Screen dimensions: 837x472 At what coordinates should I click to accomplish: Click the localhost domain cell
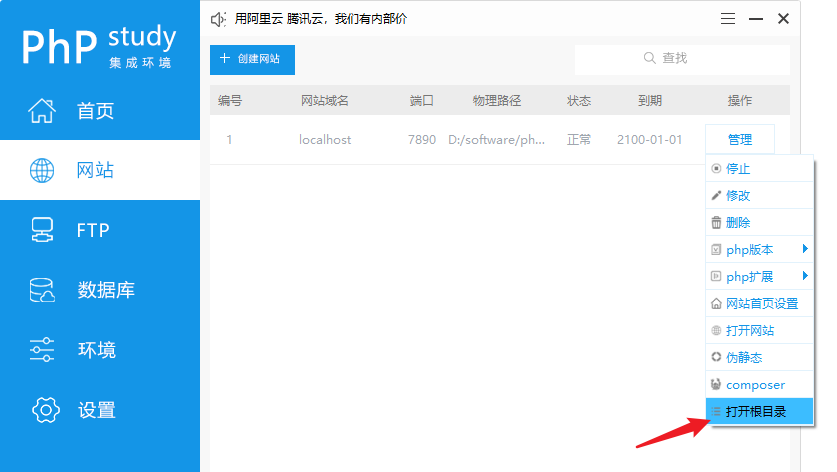[325, 140]
